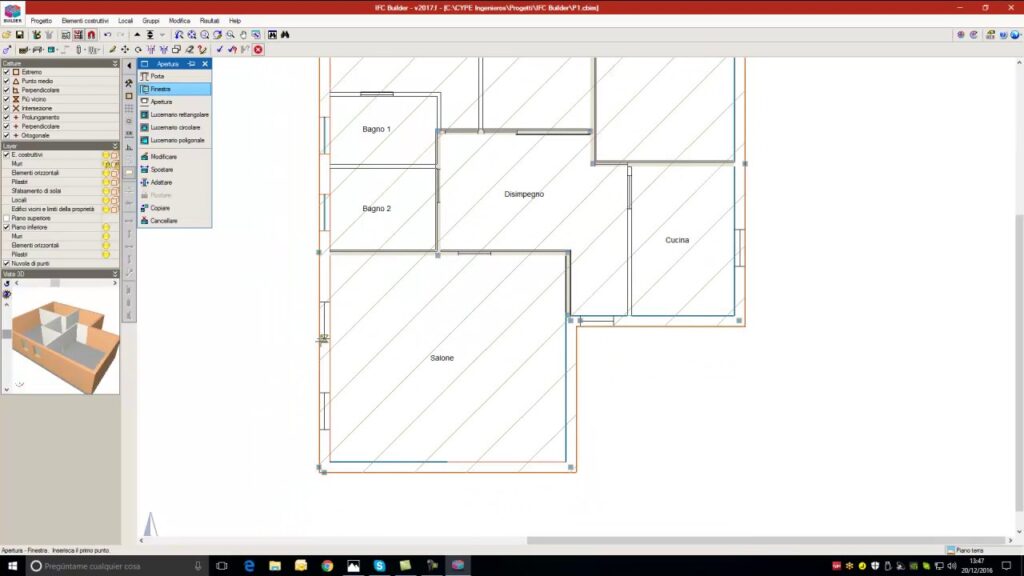Collapse the Layer panel header
Screen dimensions: 1024x576
click(x=115, y=146)
